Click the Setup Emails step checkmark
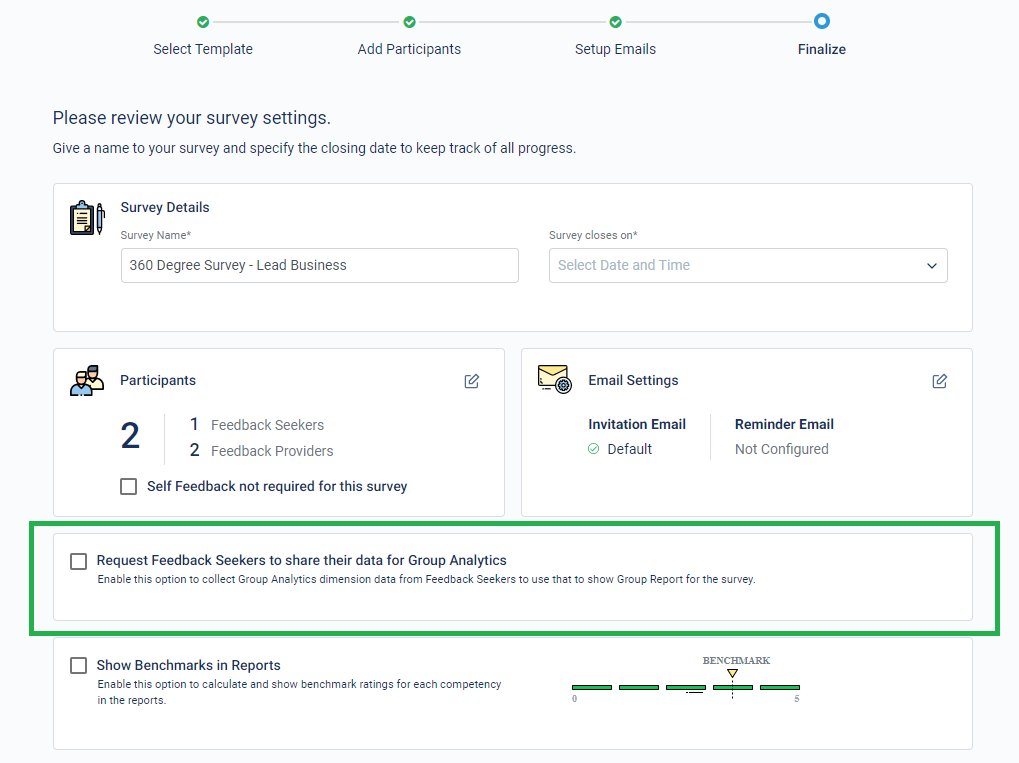The image size is (1019, 763). click(615, 22)
